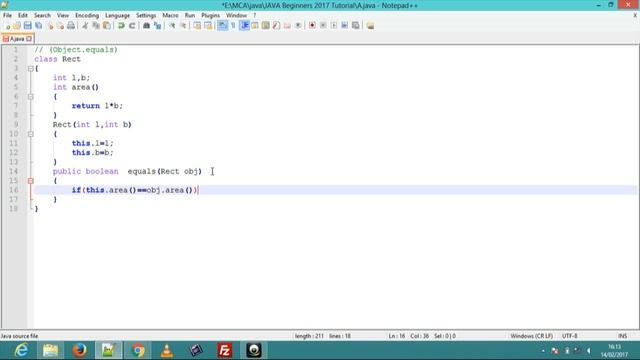Image resolution: width=640 pixels, height=360 pixels.
Task: Open Find with the binoculars icon
Action: [x=146, y=26]
